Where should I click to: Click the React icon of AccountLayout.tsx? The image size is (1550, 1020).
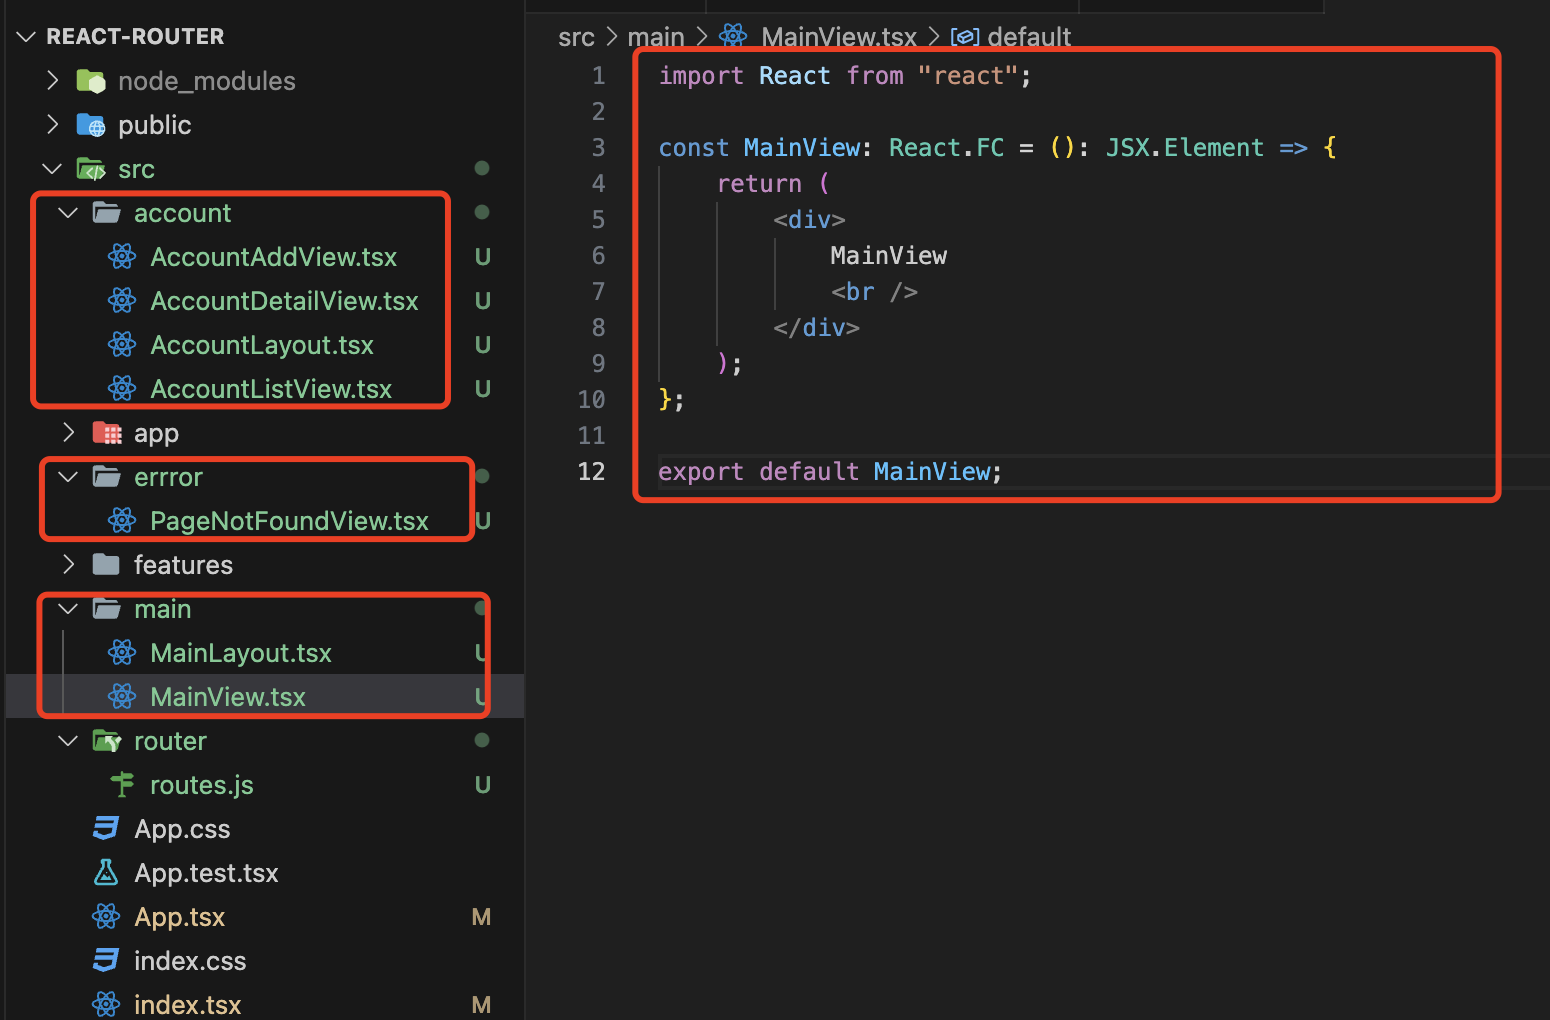tap(122, 345)
